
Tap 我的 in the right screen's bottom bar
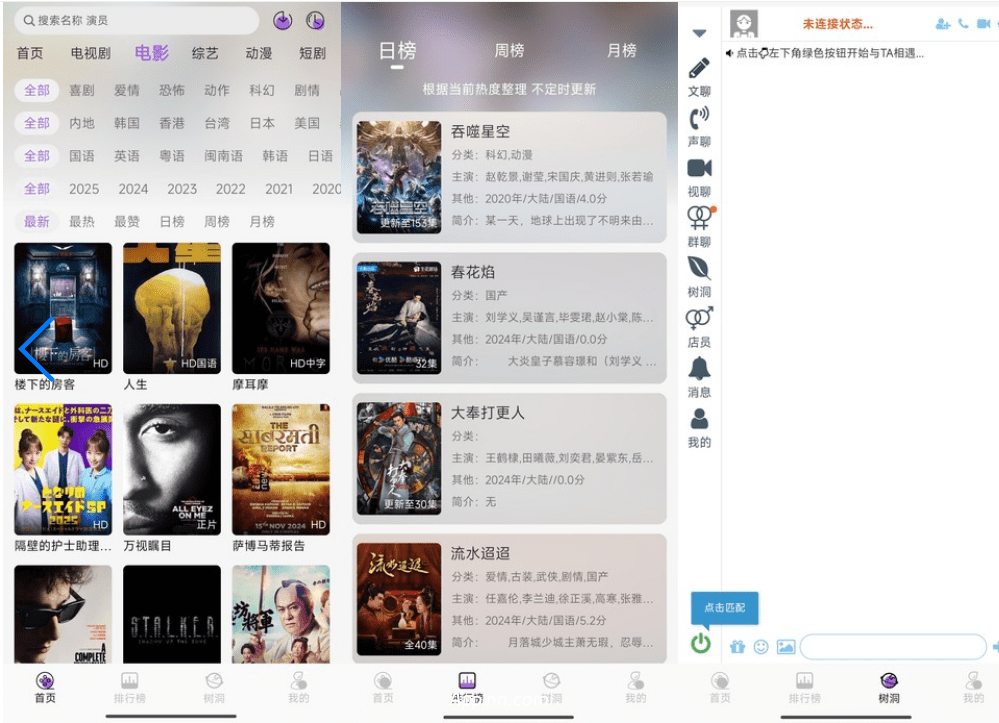click(x=973, y=688)
